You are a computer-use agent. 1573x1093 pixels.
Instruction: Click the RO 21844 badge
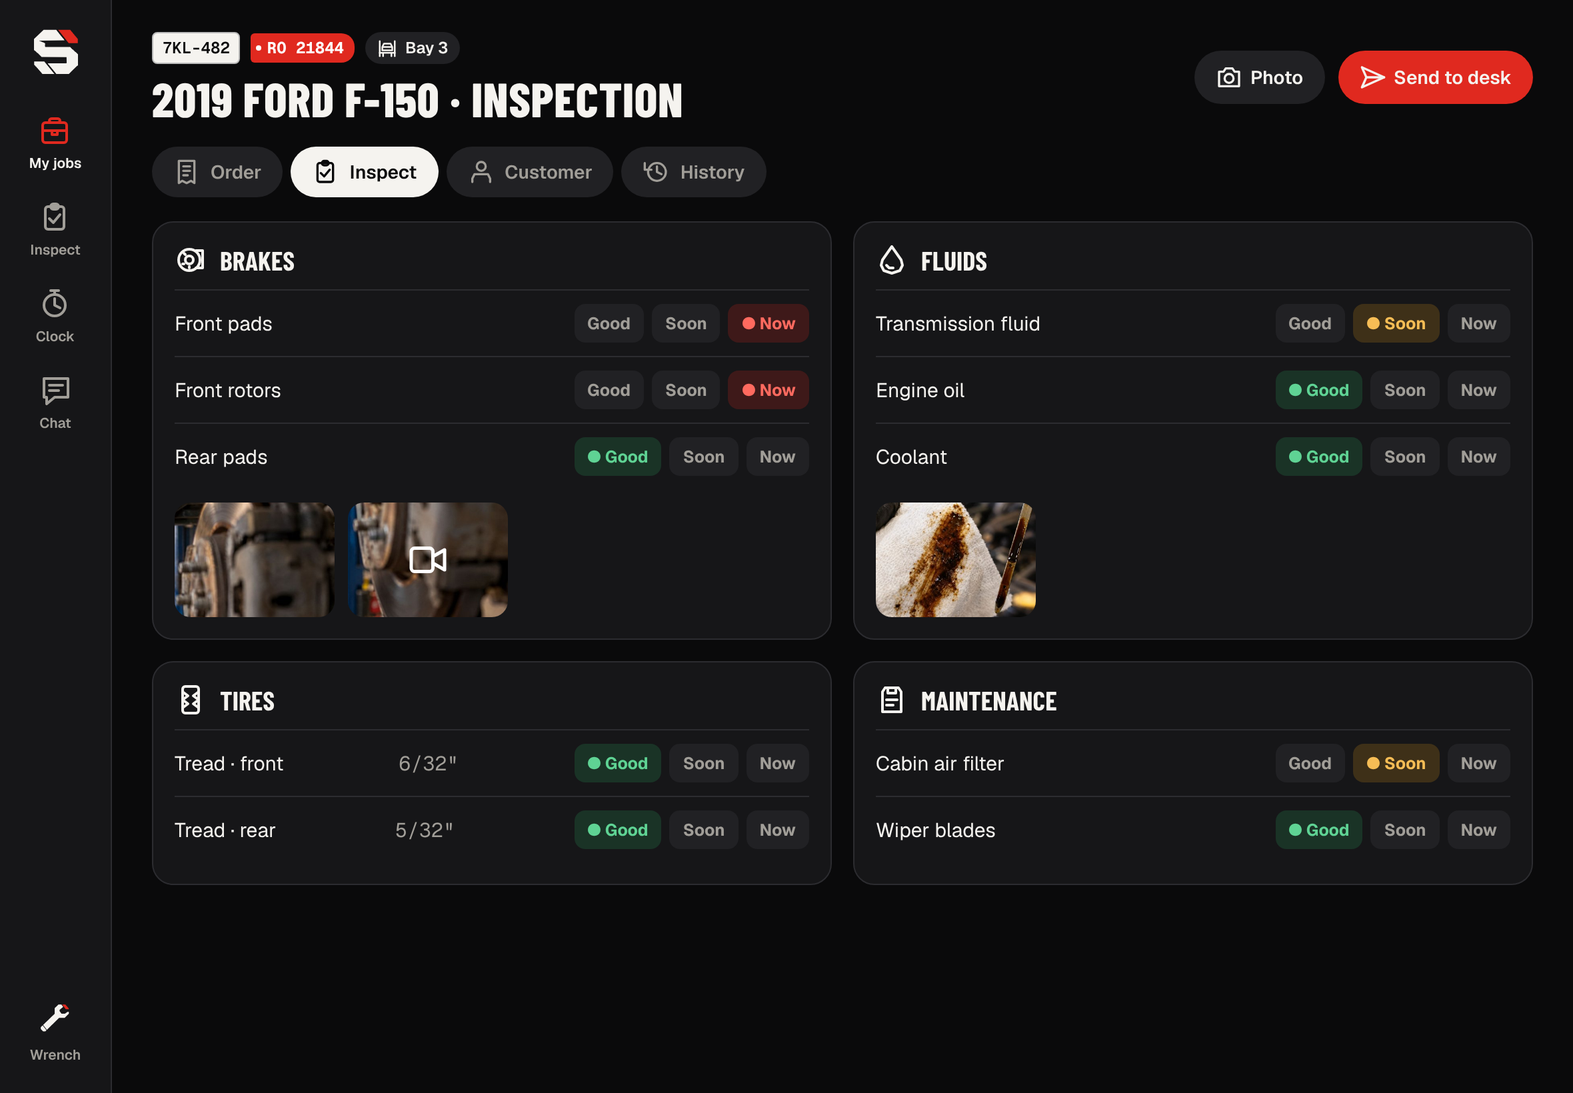click(x=302, y=48)
